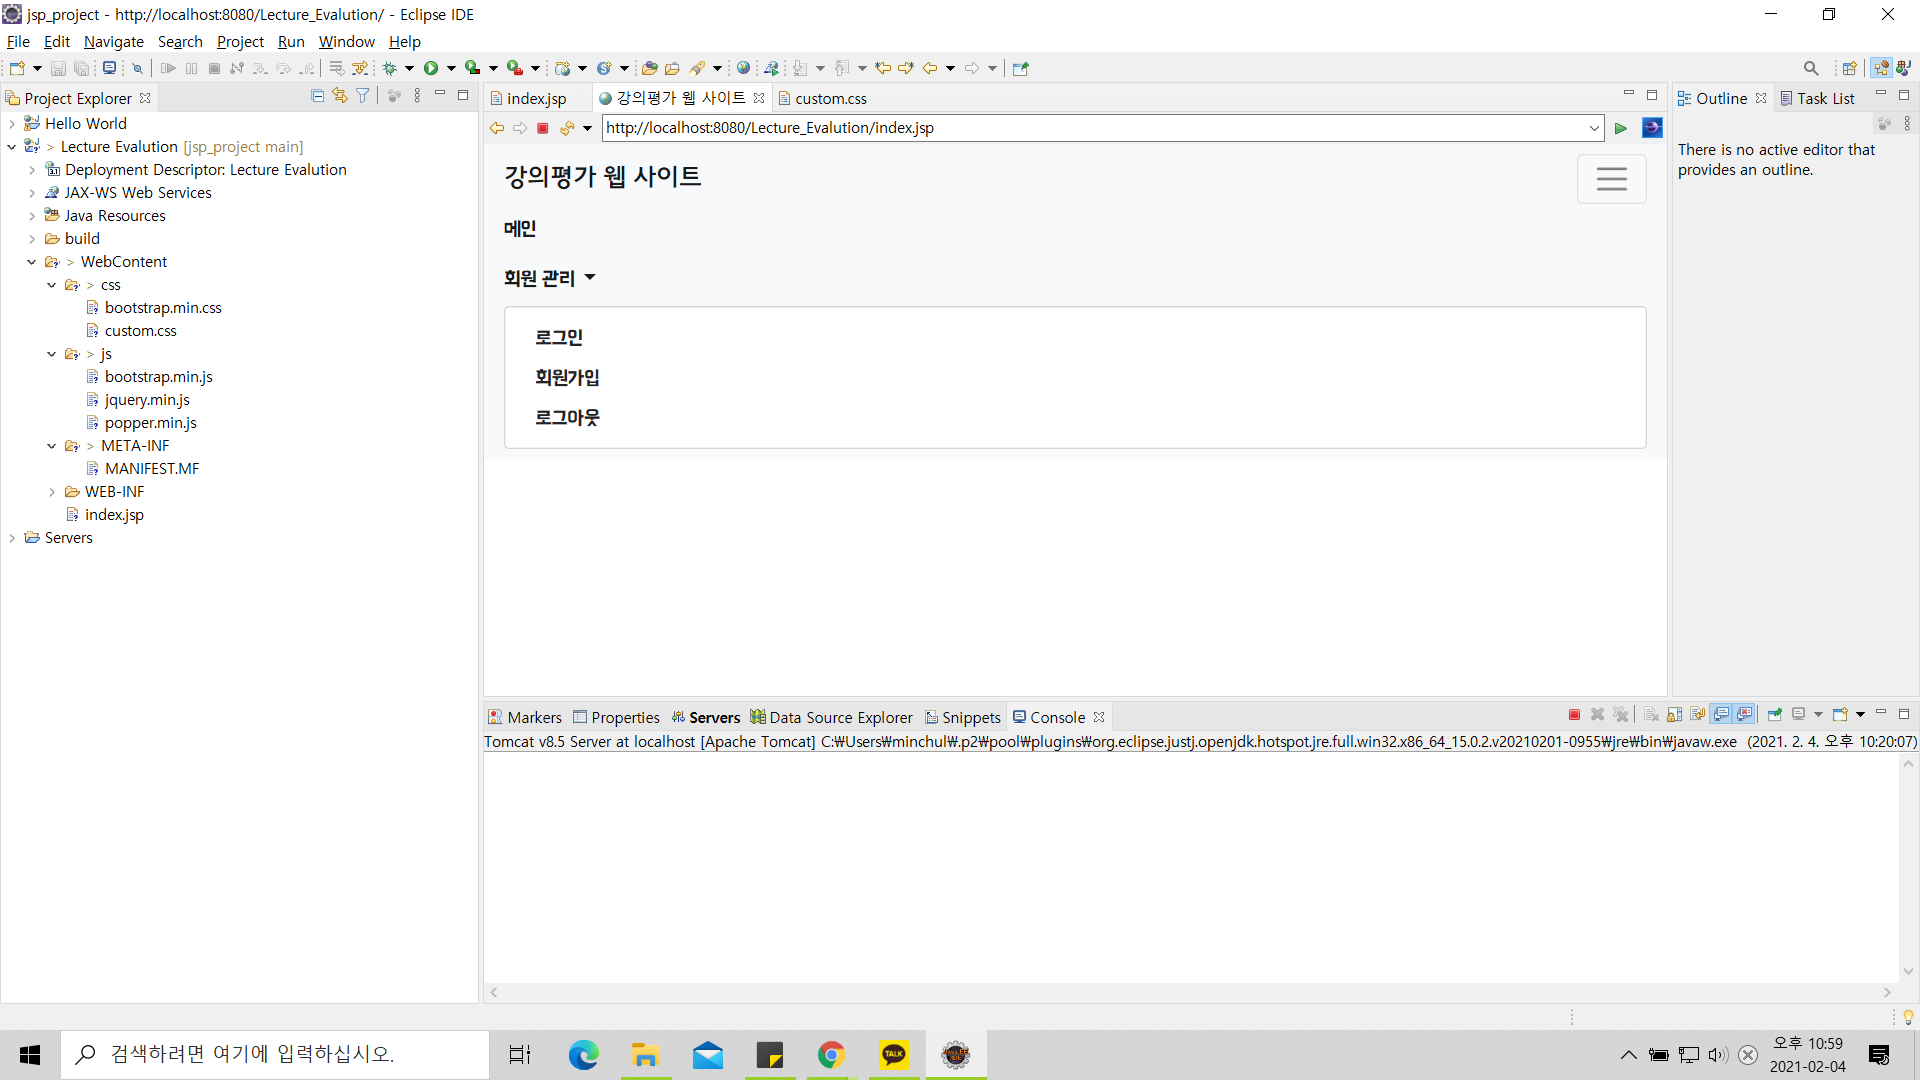Click the green Run button in toolbar
The width and height of the screenshot is (1920, 1080).
(431, 68)
